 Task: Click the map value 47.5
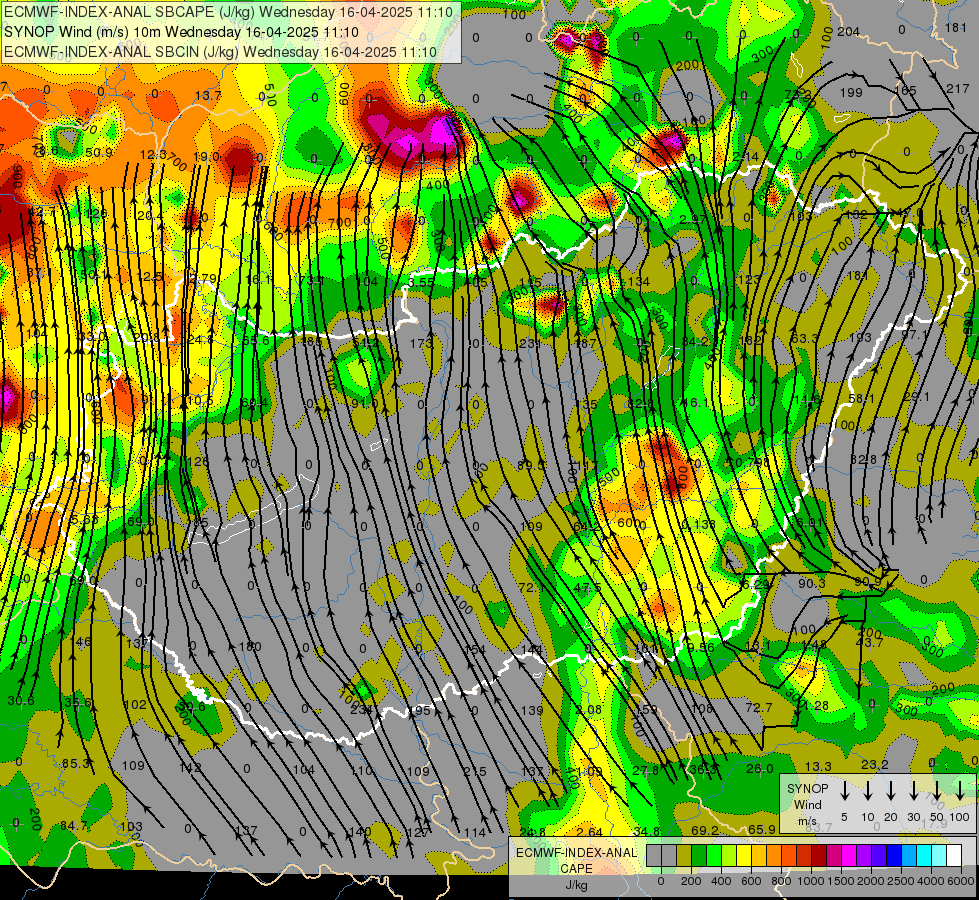[588, 587]
